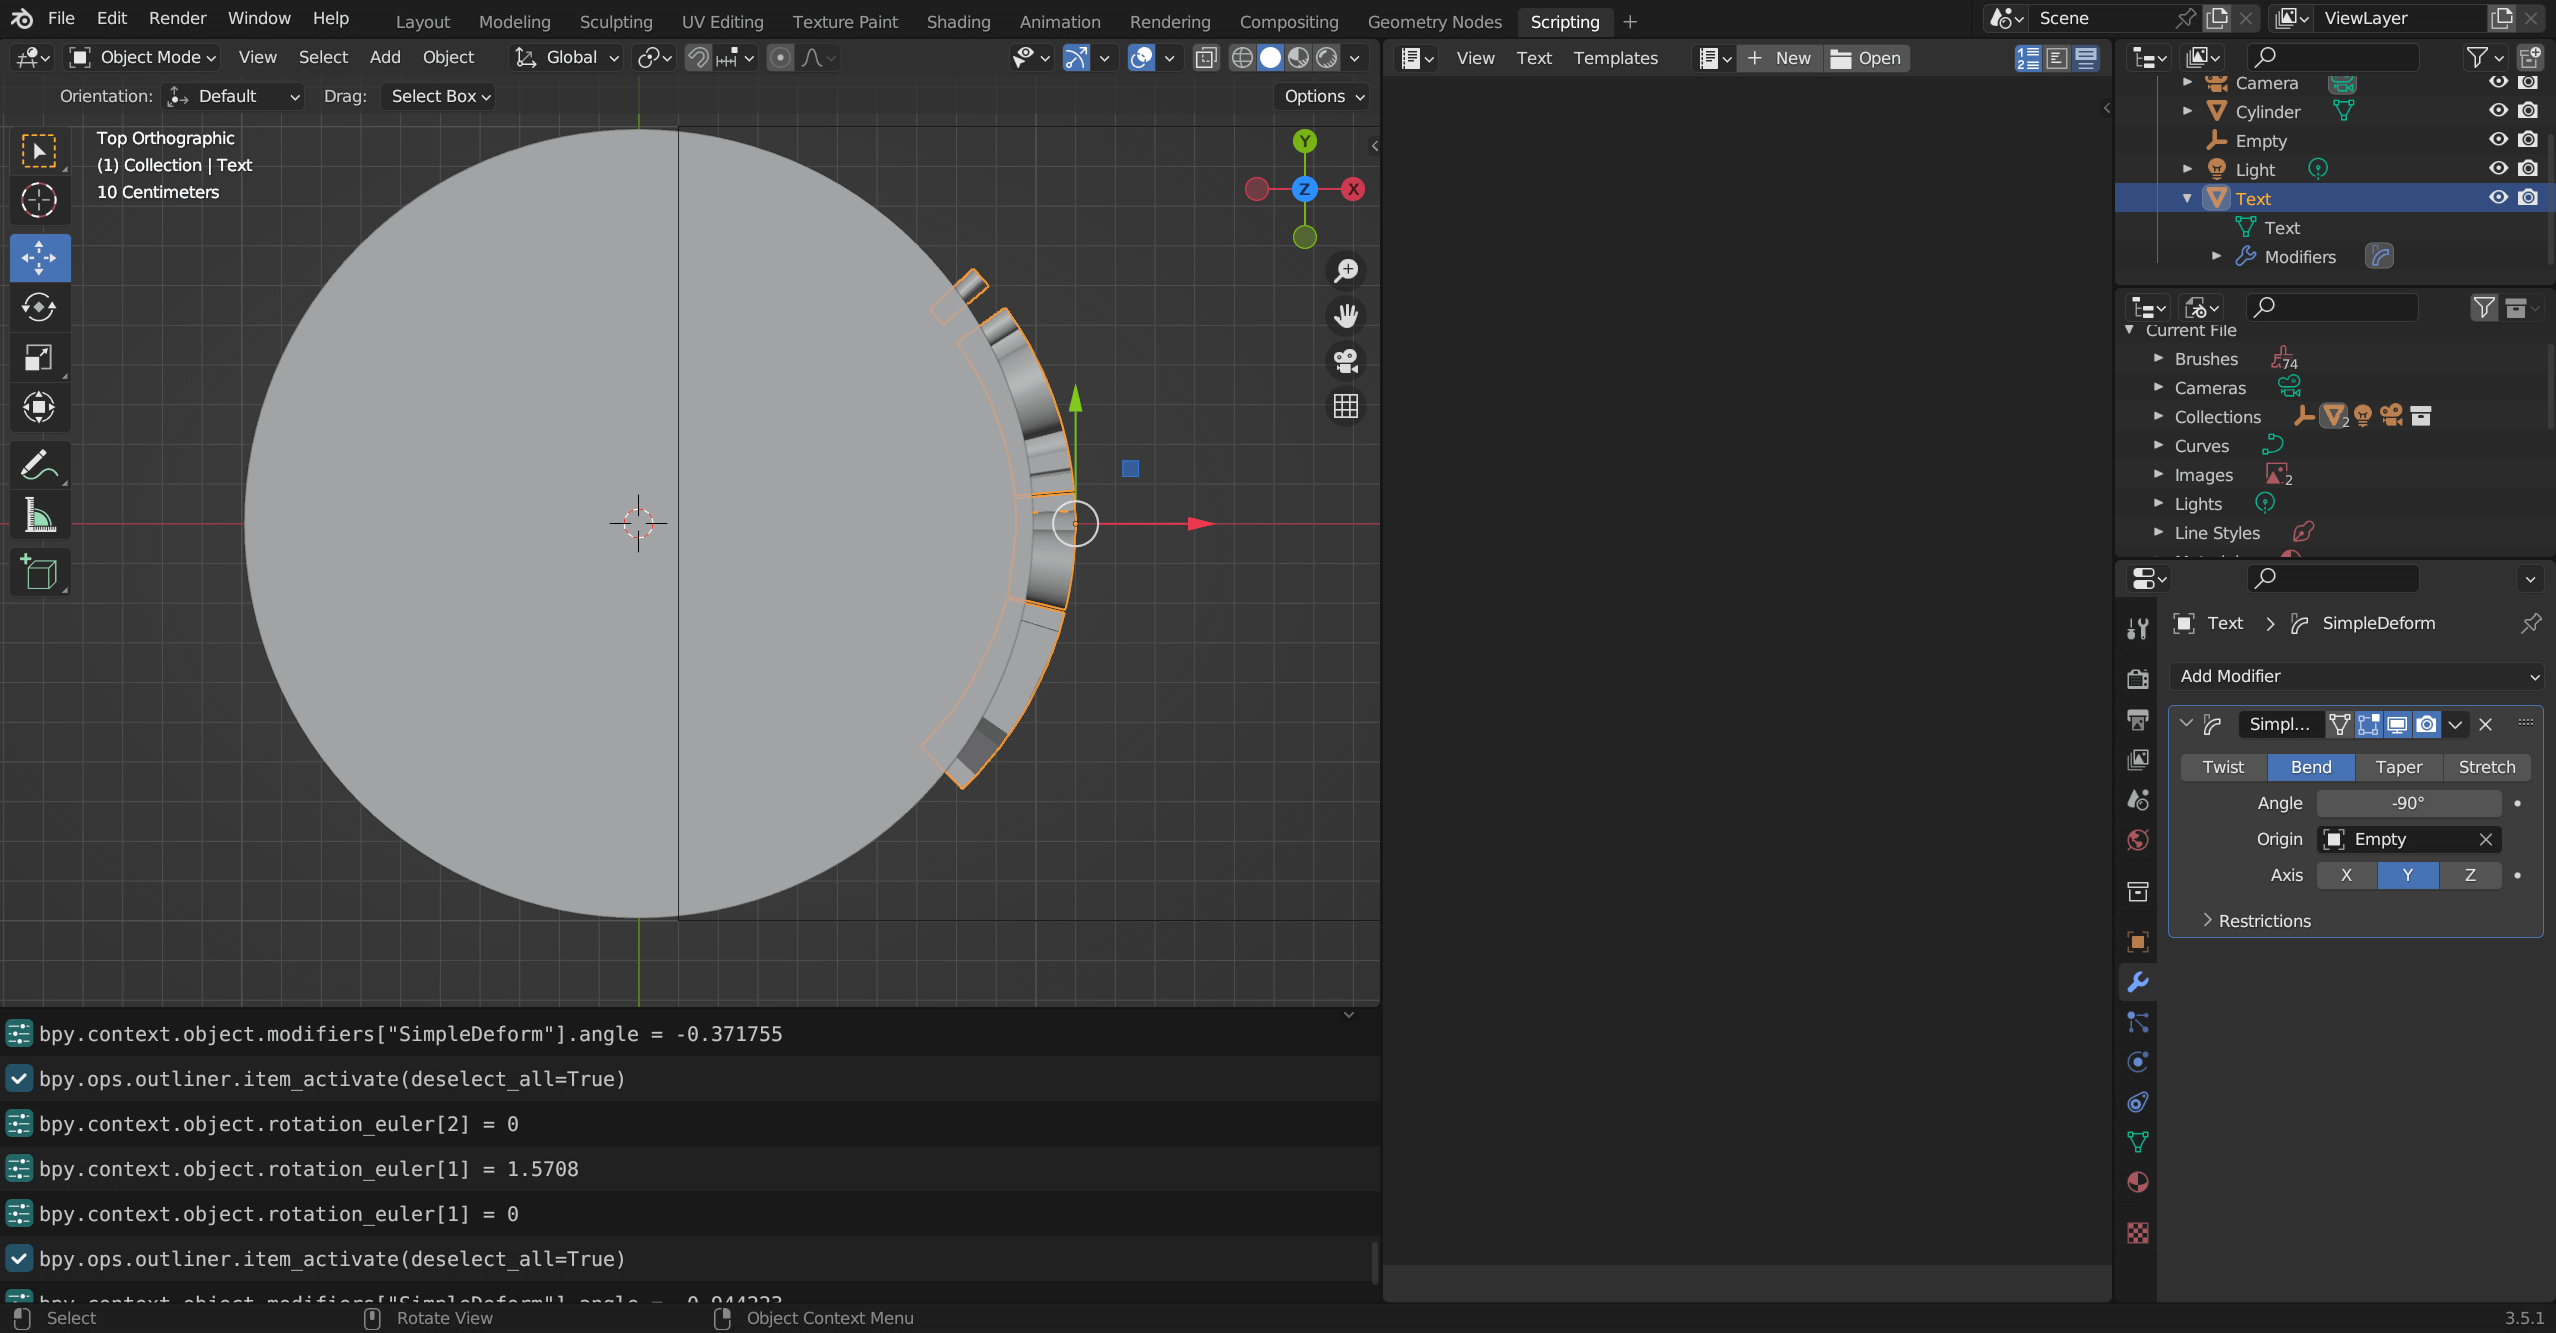This screenshot has width=2556, height=1333.
Task: Open the Object properties tab
Action: [2138, 942]
